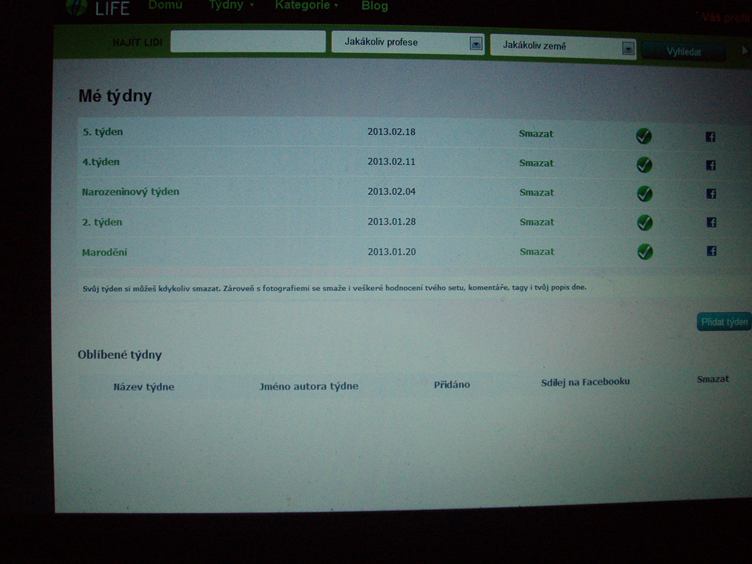This screenshot has width=752, height=564.
Task: Toggle the green checkmark for Marodění
Action: tap(644, 252)
